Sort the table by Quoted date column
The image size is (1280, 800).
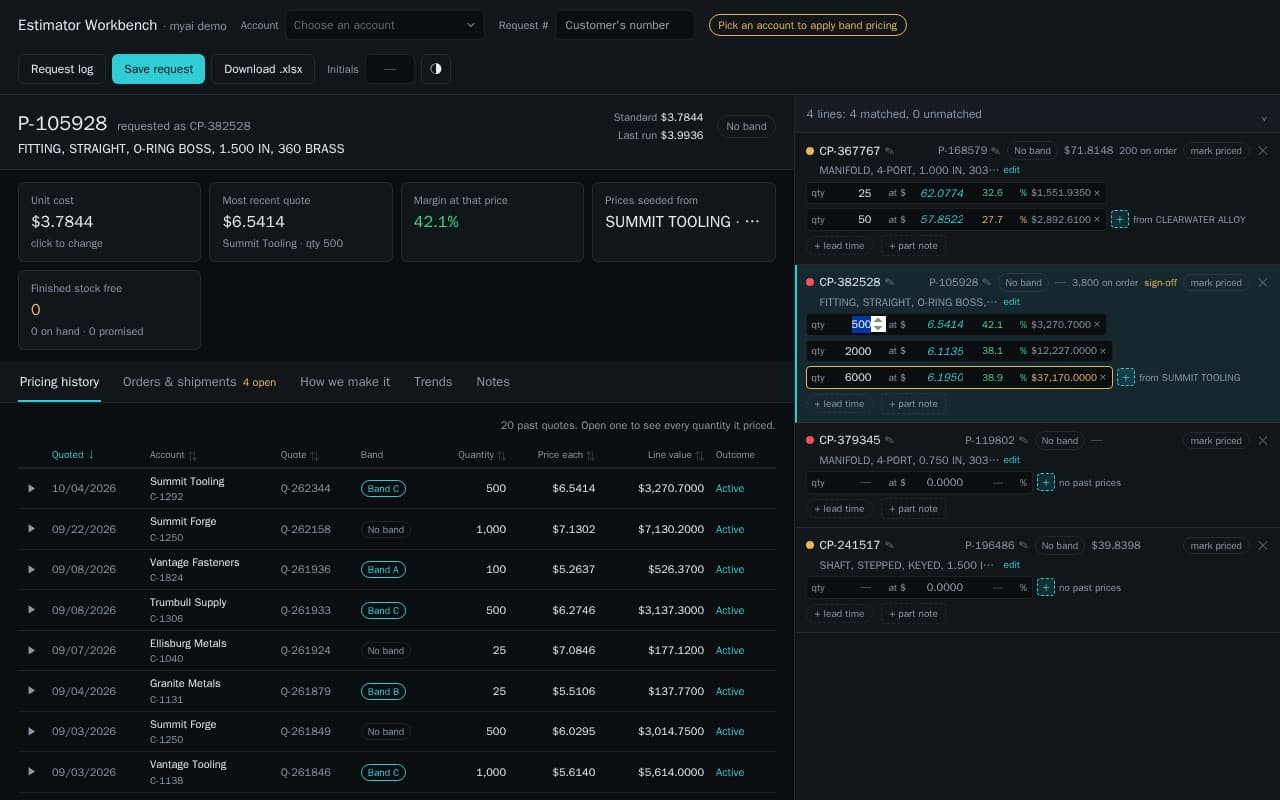tap(73, 455)
